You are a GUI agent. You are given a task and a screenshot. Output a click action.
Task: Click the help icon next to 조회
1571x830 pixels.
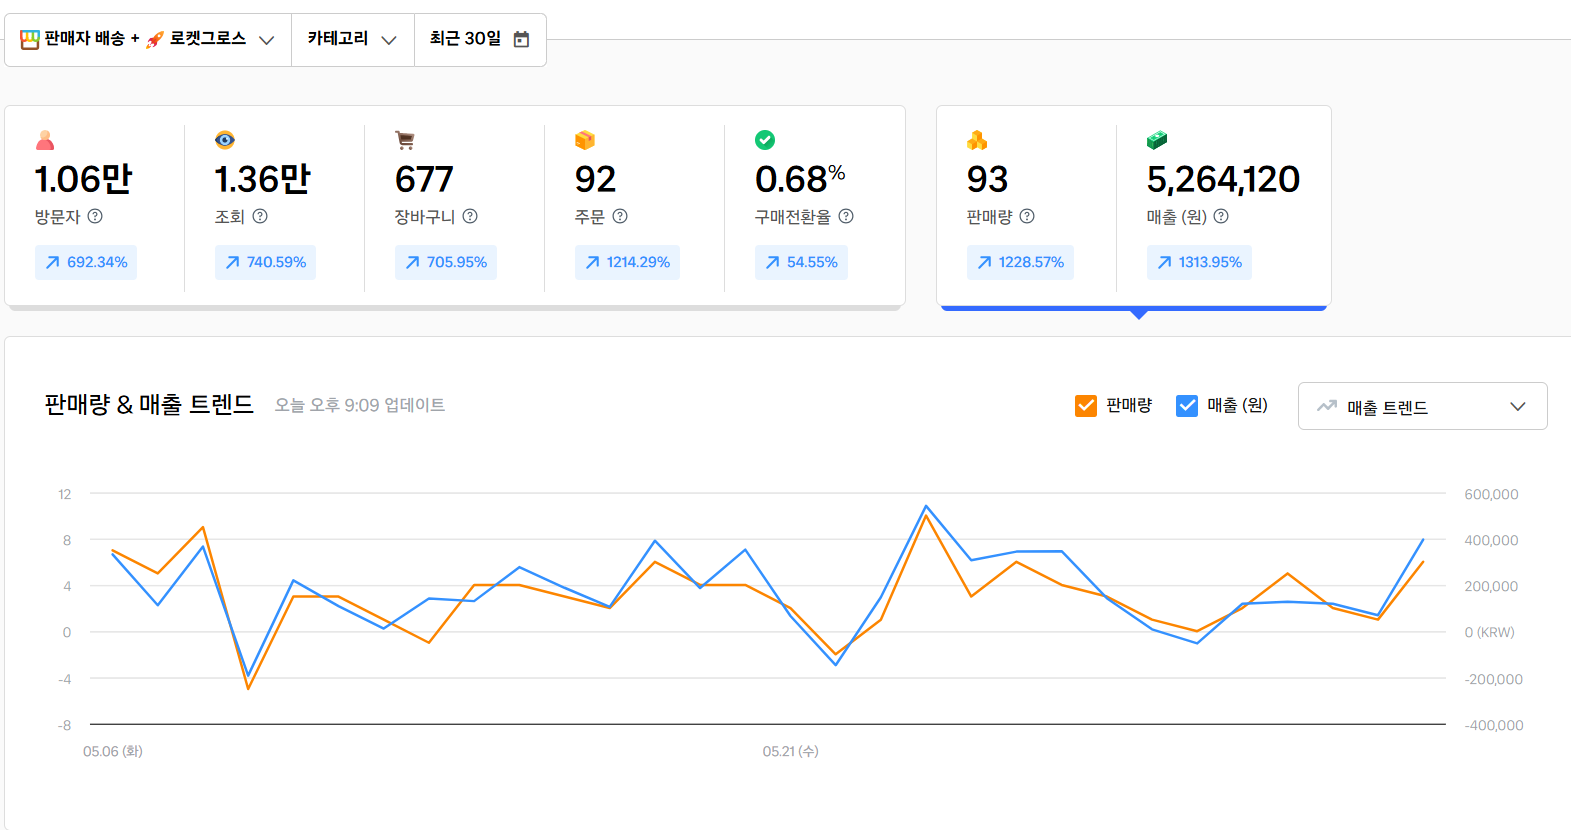260,216
